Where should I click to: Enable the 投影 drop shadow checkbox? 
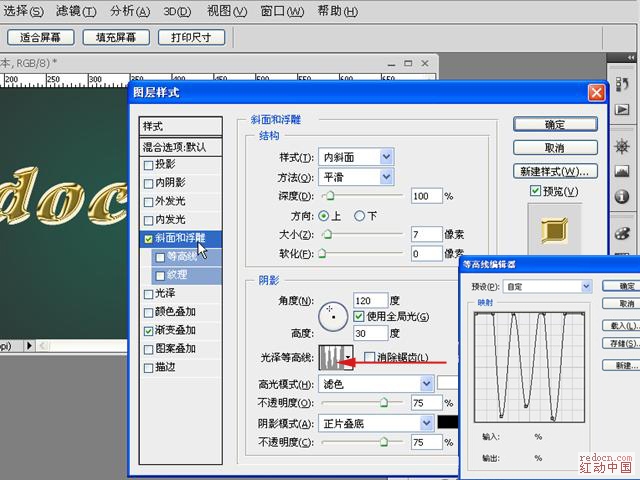(149, 164)
